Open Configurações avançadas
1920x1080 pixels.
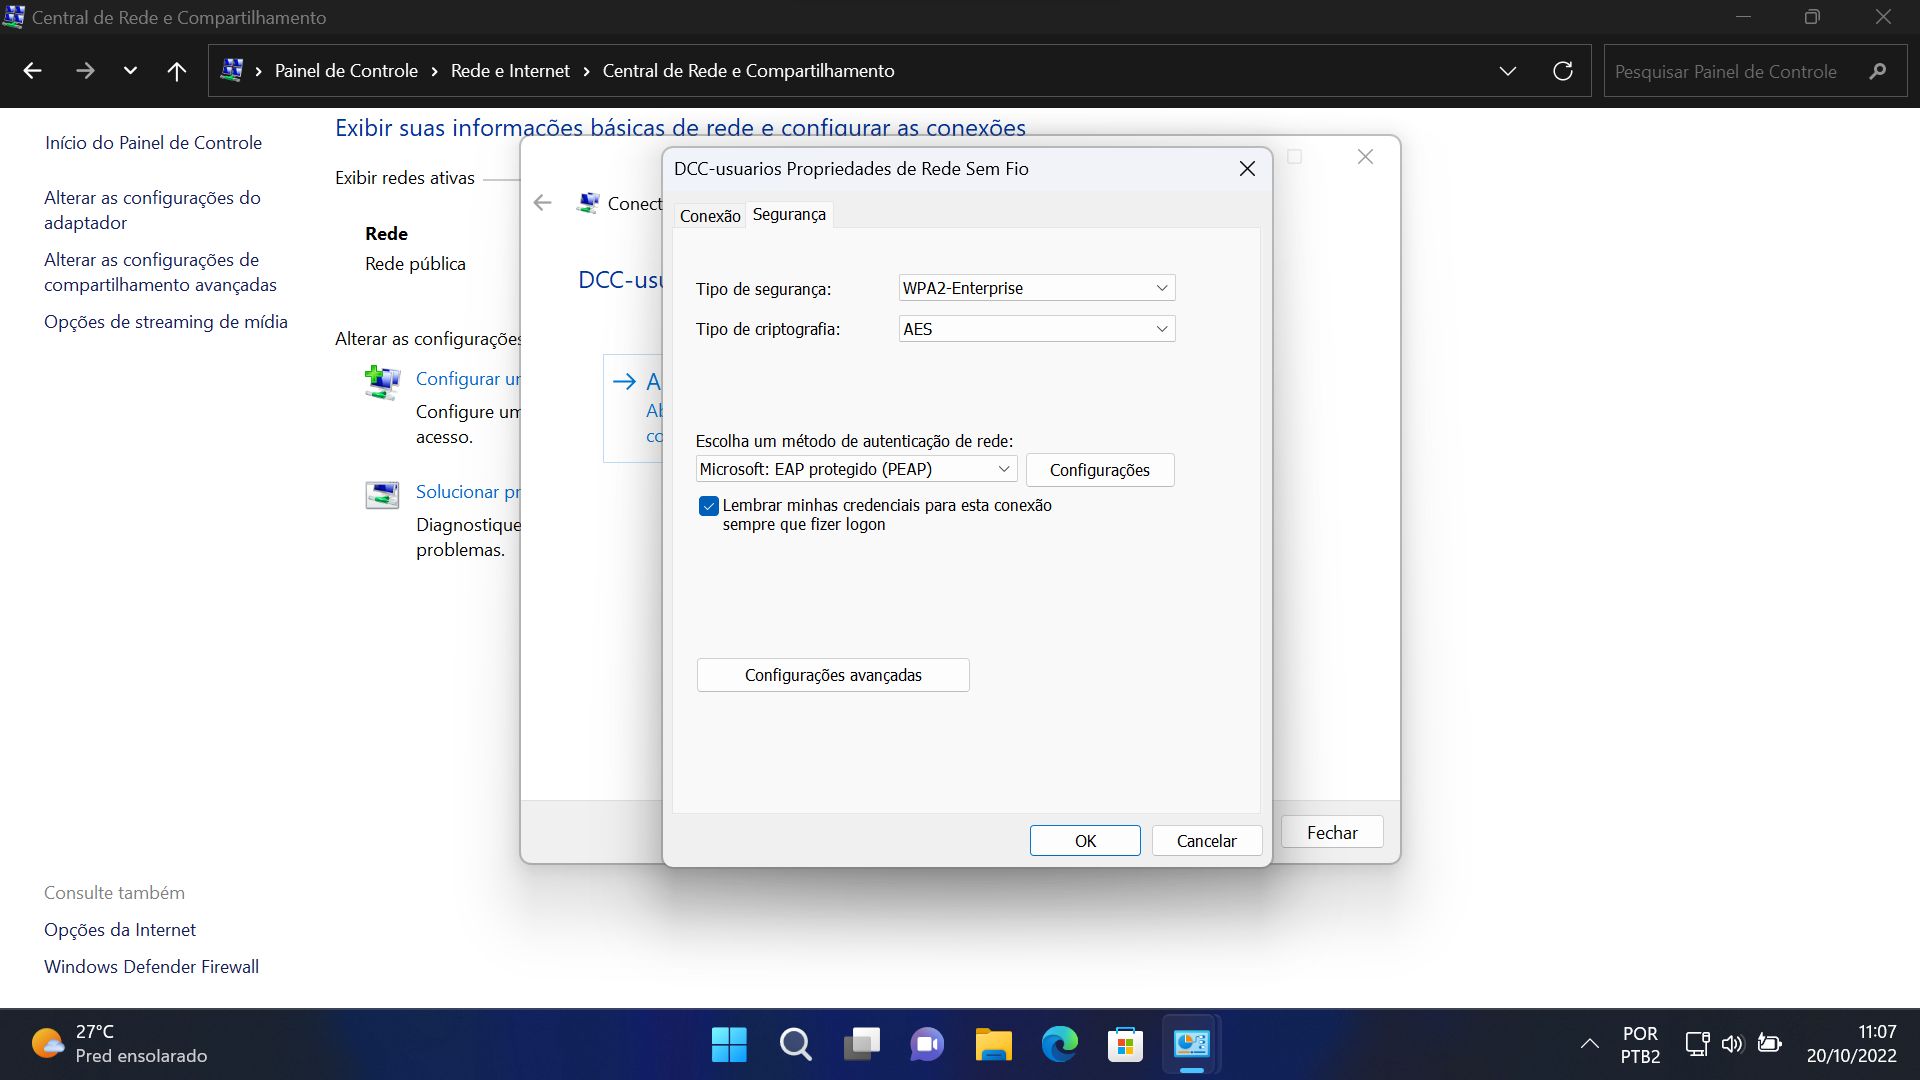coord(833,675)
